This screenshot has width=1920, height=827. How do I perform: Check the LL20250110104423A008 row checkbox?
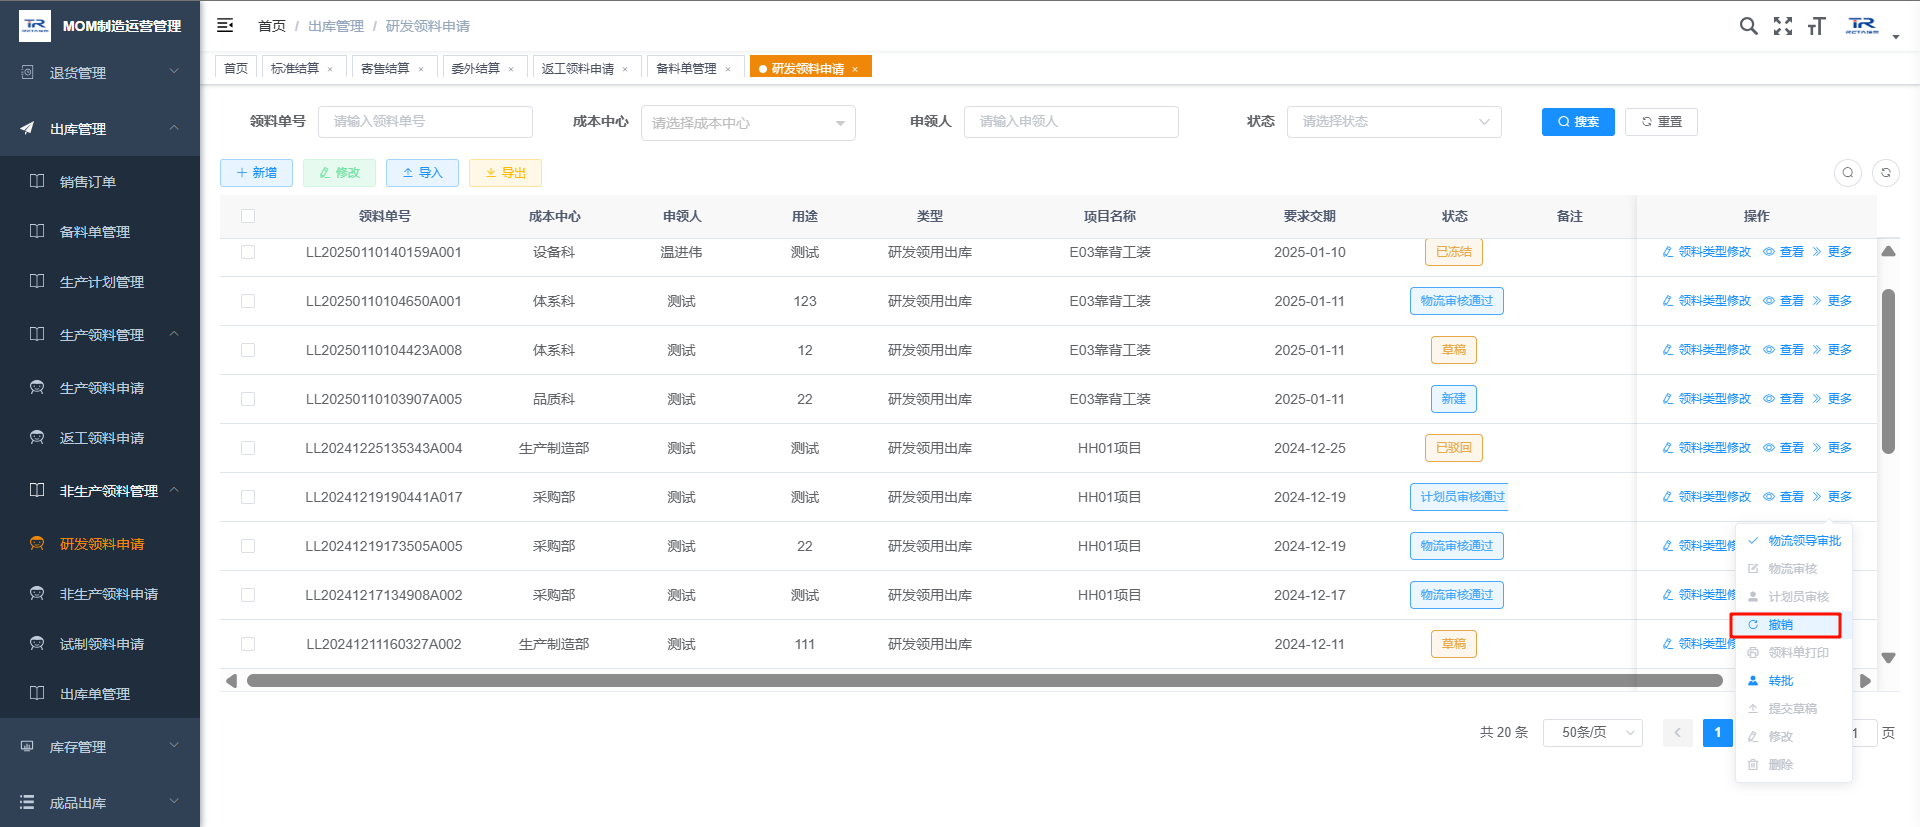248,350
